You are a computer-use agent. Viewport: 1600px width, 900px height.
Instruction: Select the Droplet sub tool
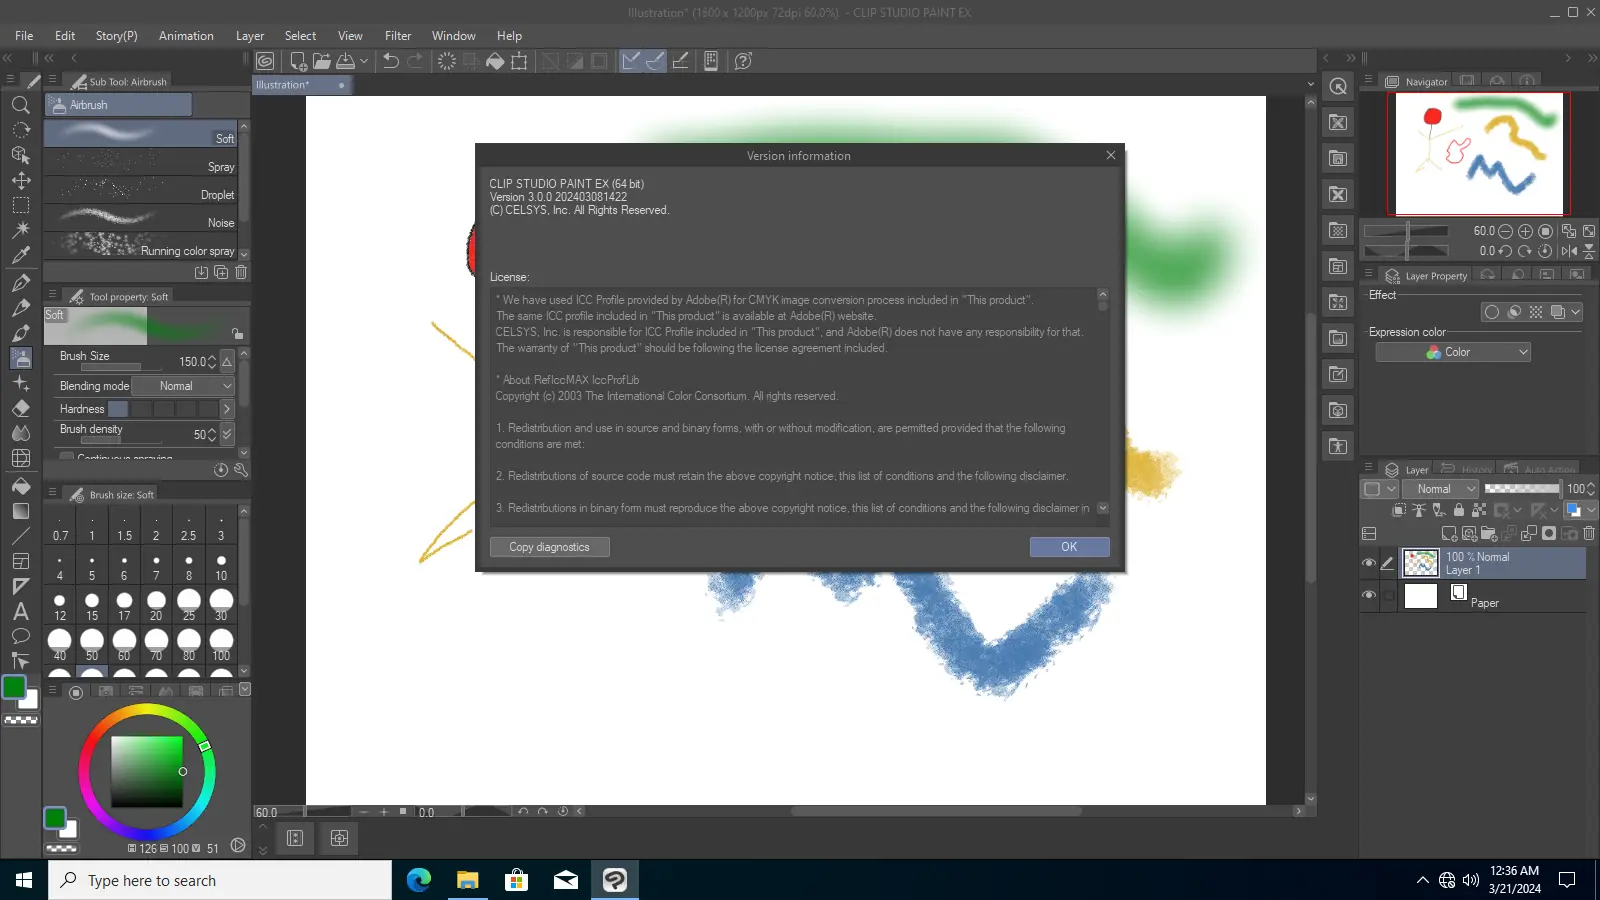[141, 191]
